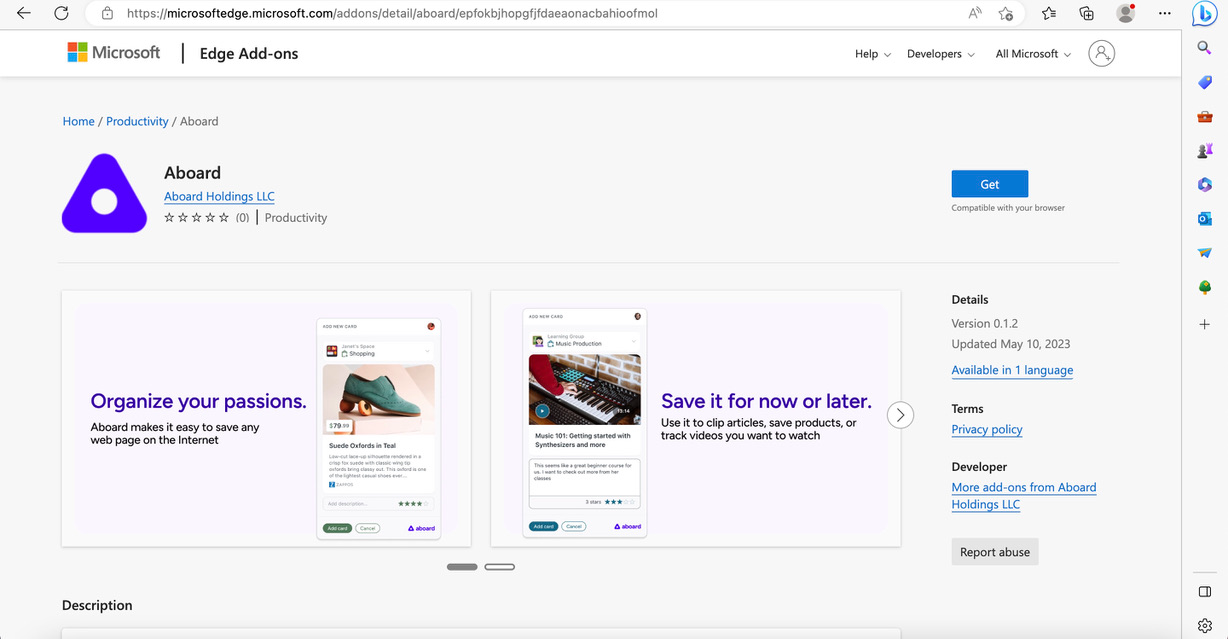Click the Productivity category beside the rating
The height and width of the screenshot is (639, 1228).
296,217
